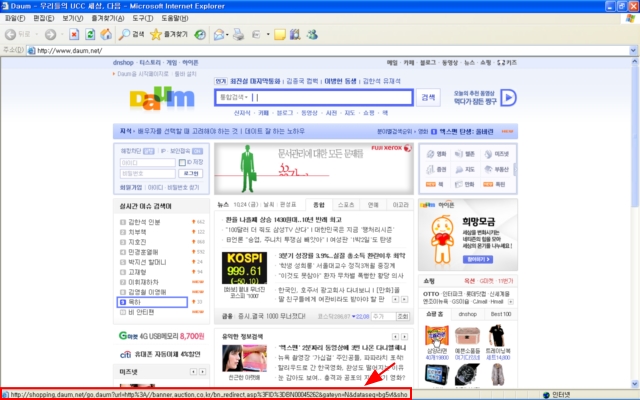Toggle the 해킹차단 setting badge

[x=149, y=151]
